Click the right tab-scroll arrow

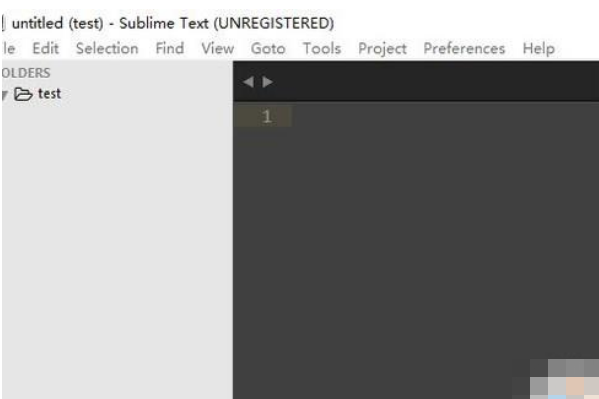coord(267,82)
